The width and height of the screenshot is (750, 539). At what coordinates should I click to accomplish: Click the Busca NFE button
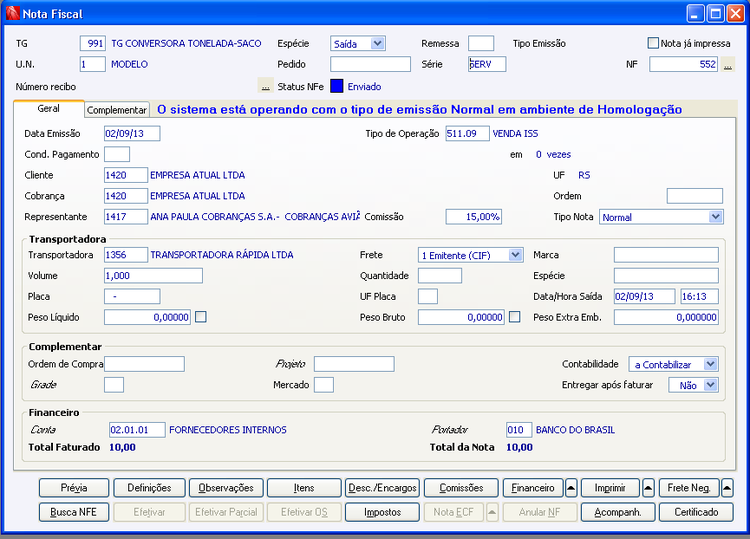pos(74,512)
